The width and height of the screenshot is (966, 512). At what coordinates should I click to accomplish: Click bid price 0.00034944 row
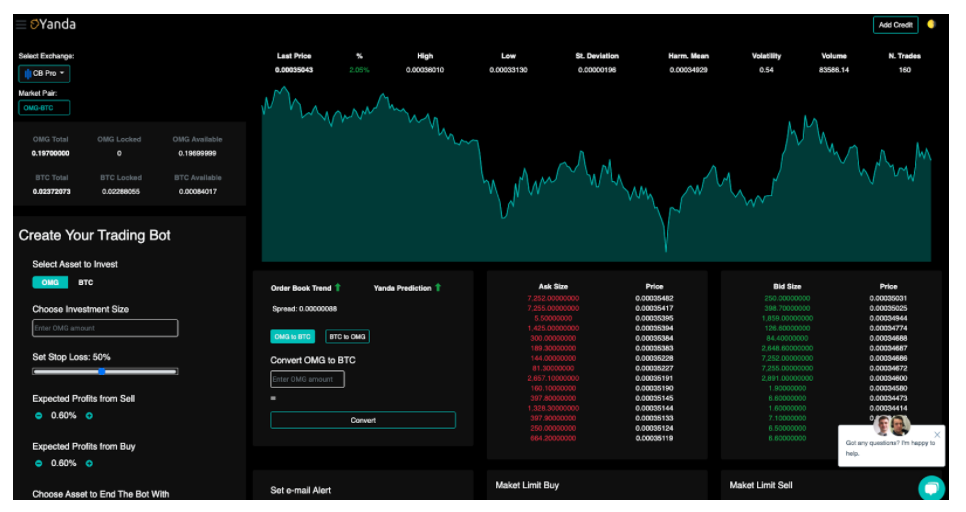point(888,319)
